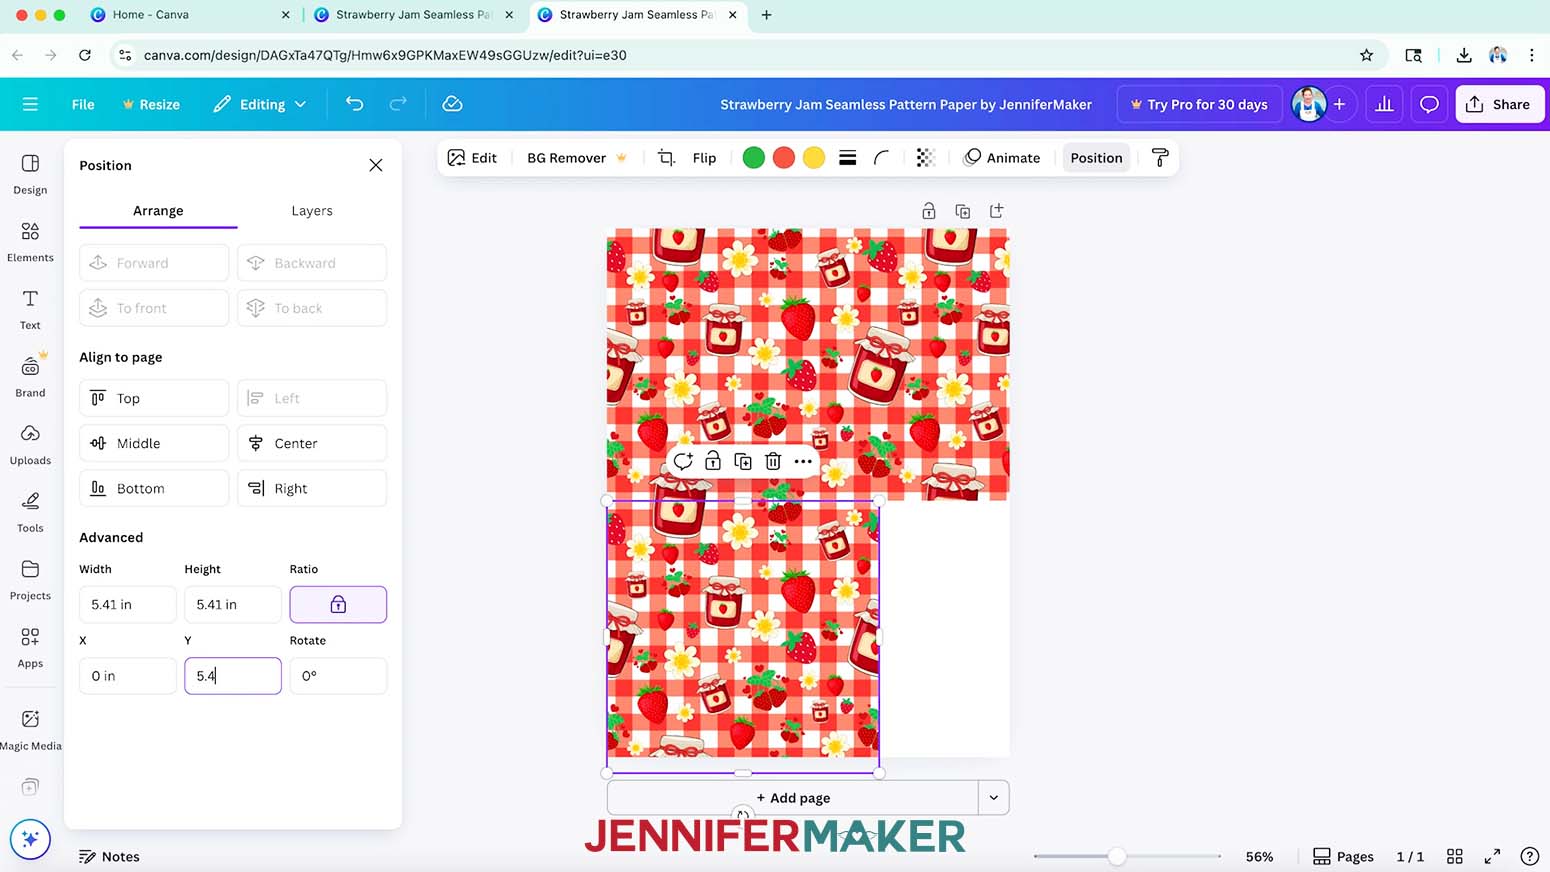Switch to the Layers tab

click(312, 211)
